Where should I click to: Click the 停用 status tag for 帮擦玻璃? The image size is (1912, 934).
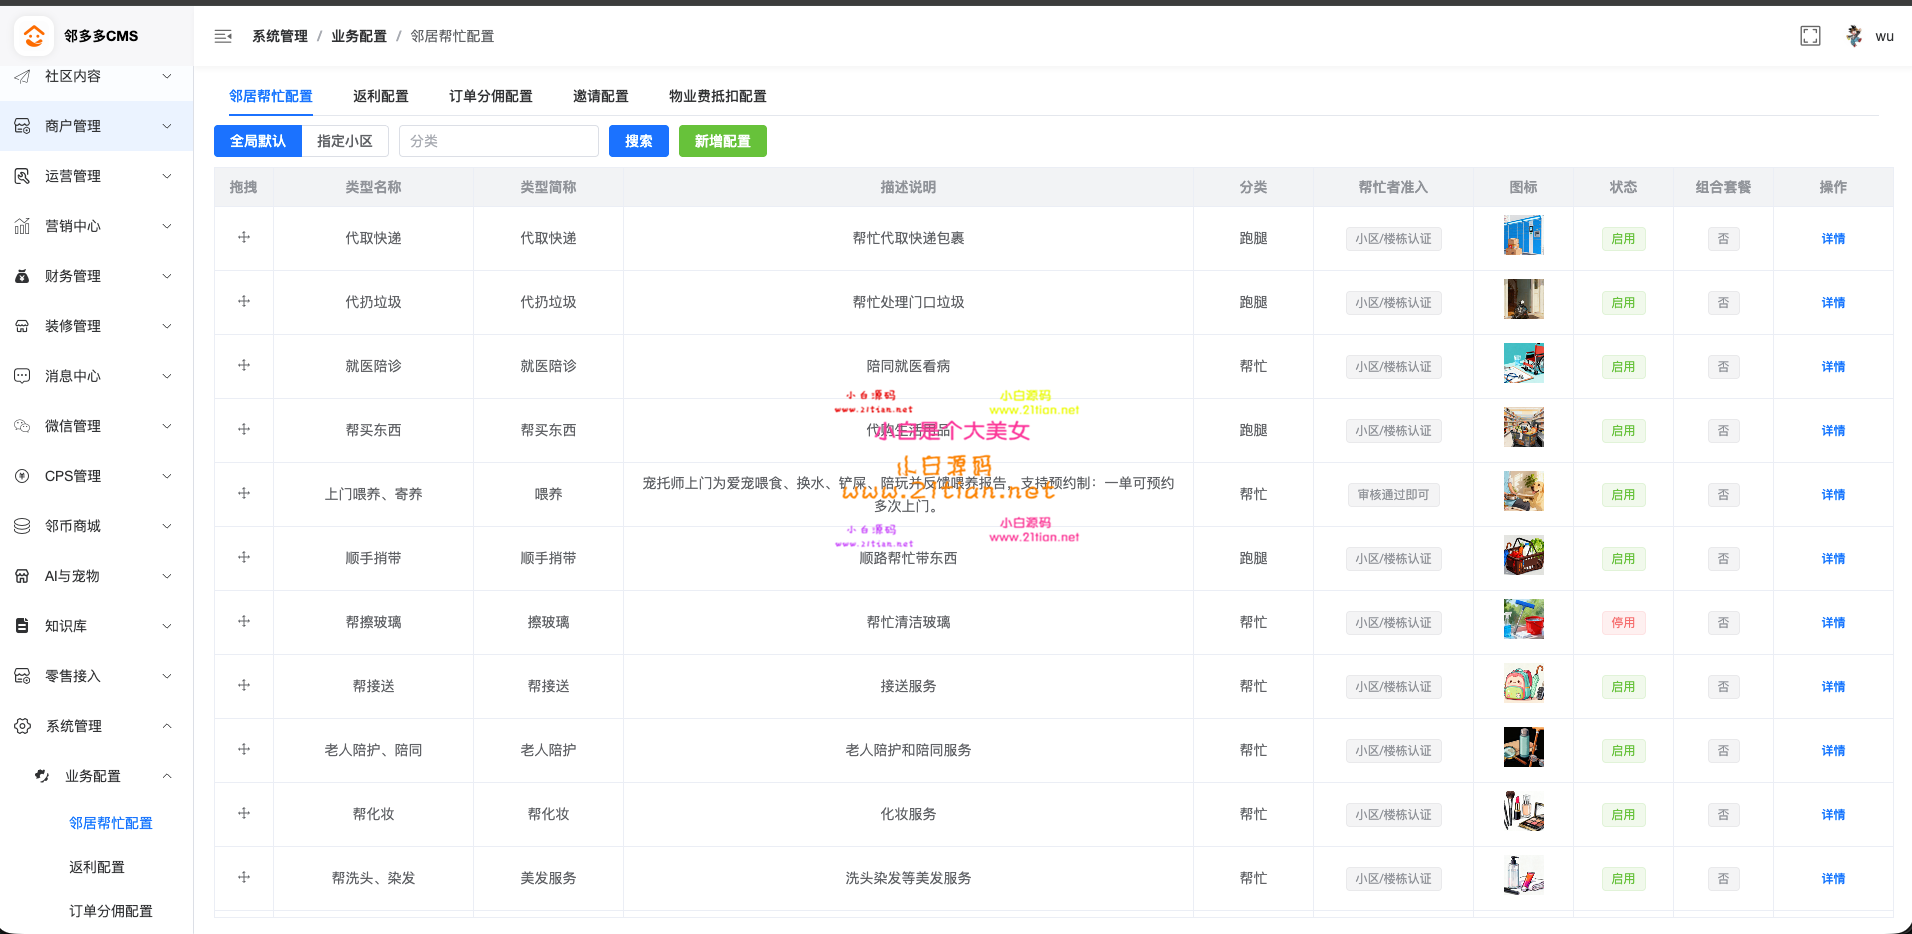tap(1623, 623)
